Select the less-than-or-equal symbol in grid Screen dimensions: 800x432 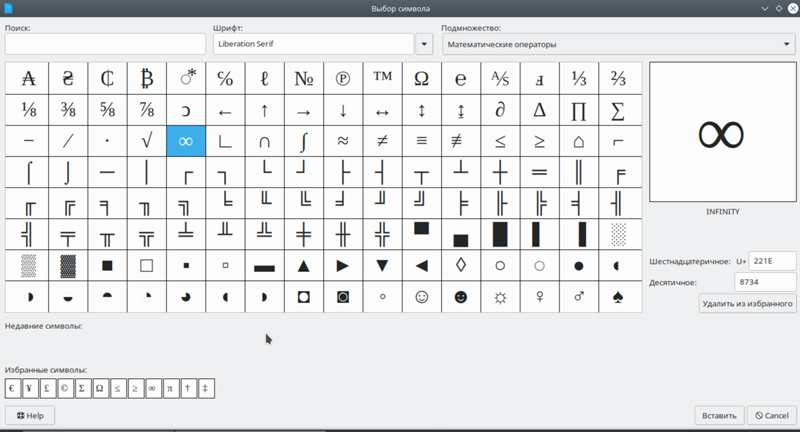[500, 141]
